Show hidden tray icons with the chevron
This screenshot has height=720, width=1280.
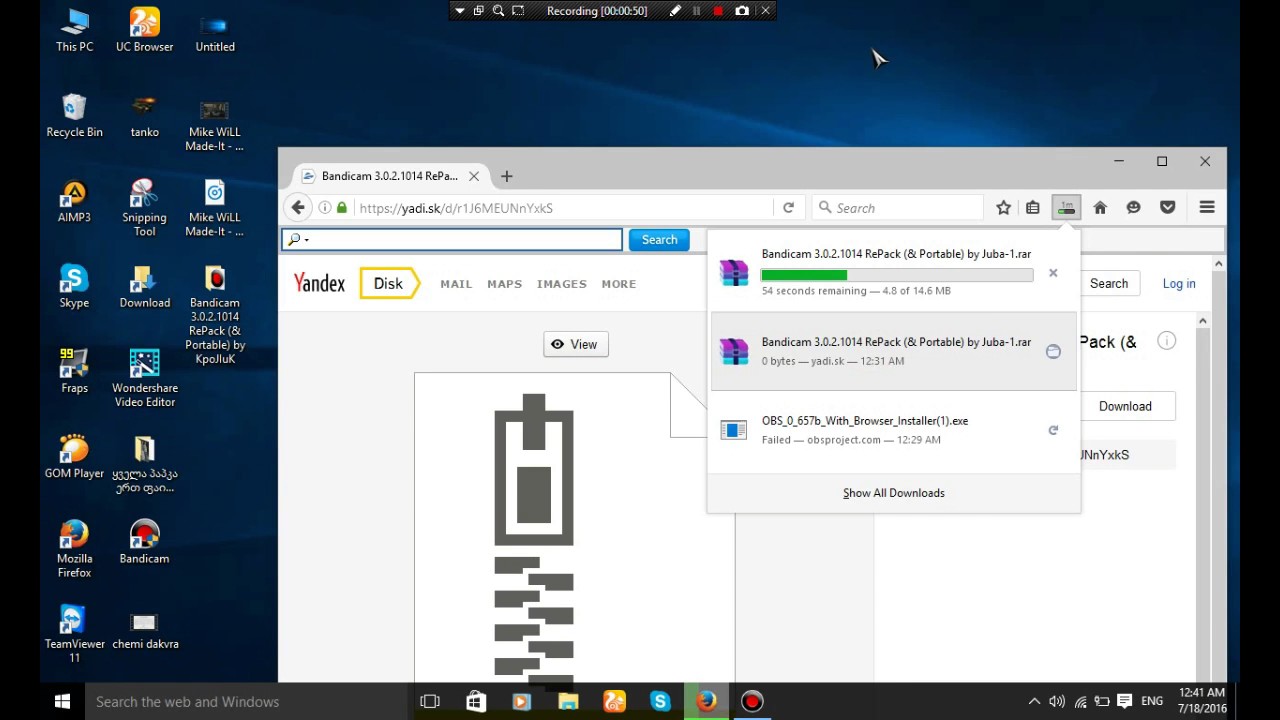(1034, 702)
